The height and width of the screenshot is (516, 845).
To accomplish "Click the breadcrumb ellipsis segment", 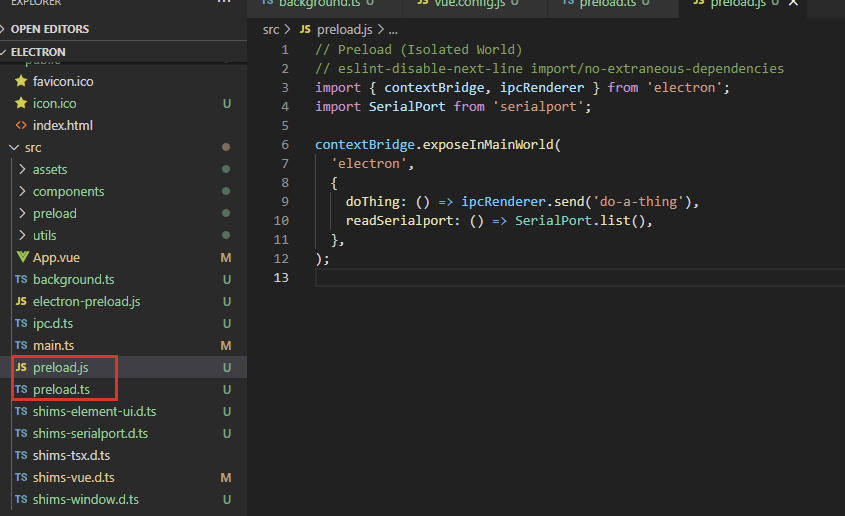I will 393,31.
